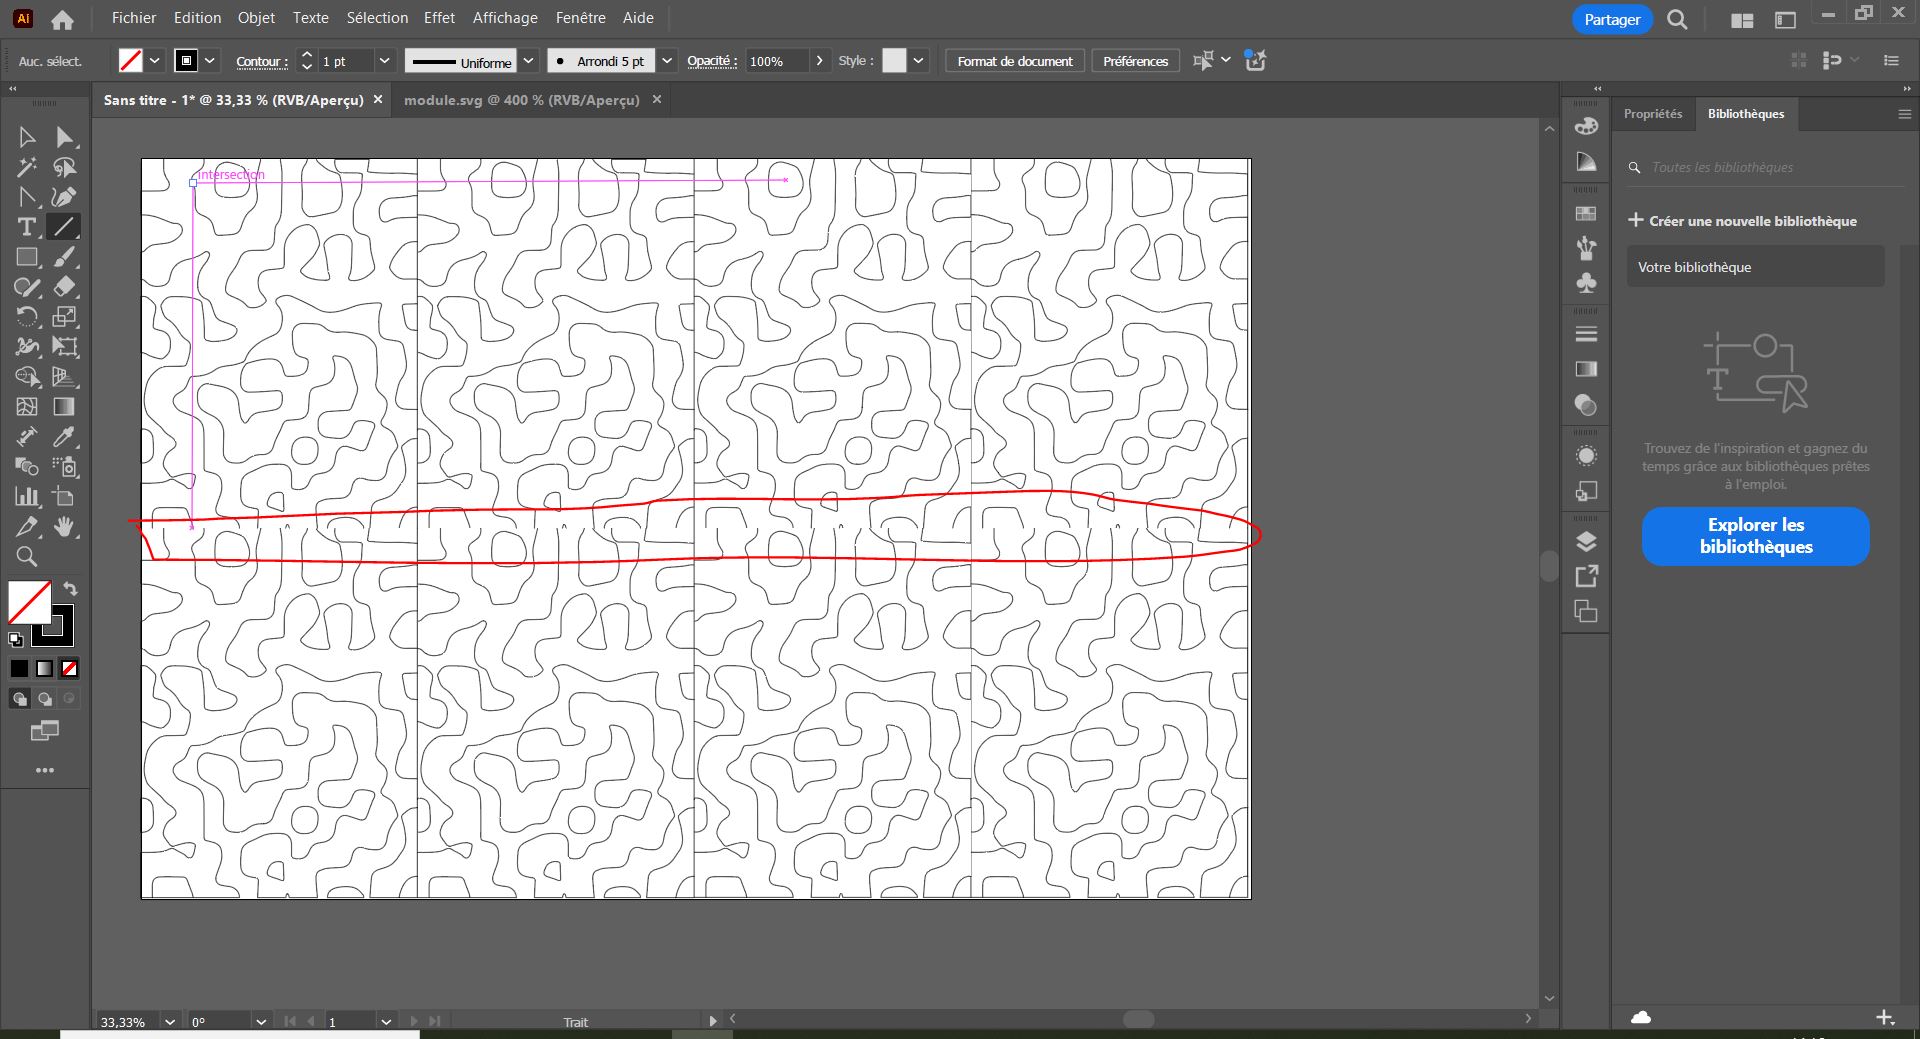Open the fill color dropdown arrow

(x=155, y=61)
